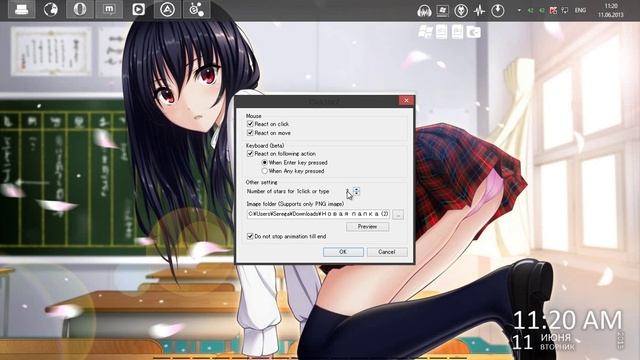Select When Enter key pressed option
The image size is (640, 360).
264,162
